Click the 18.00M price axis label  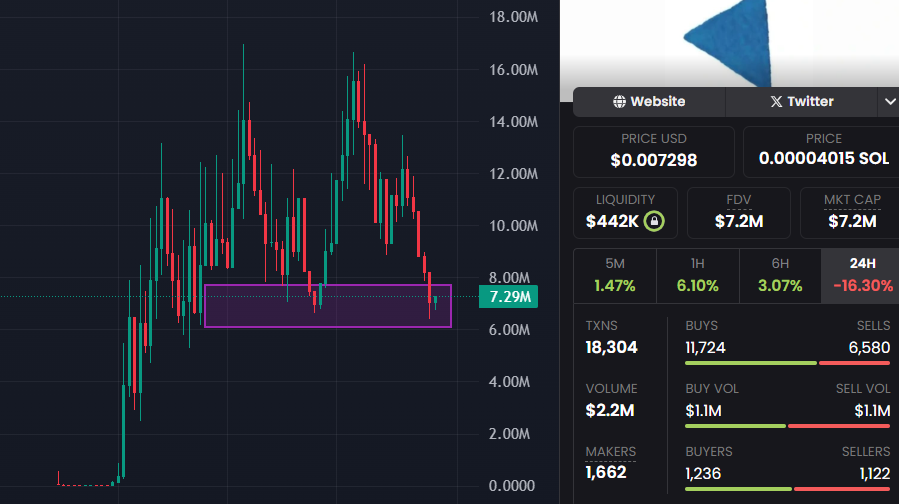[513, 17]
